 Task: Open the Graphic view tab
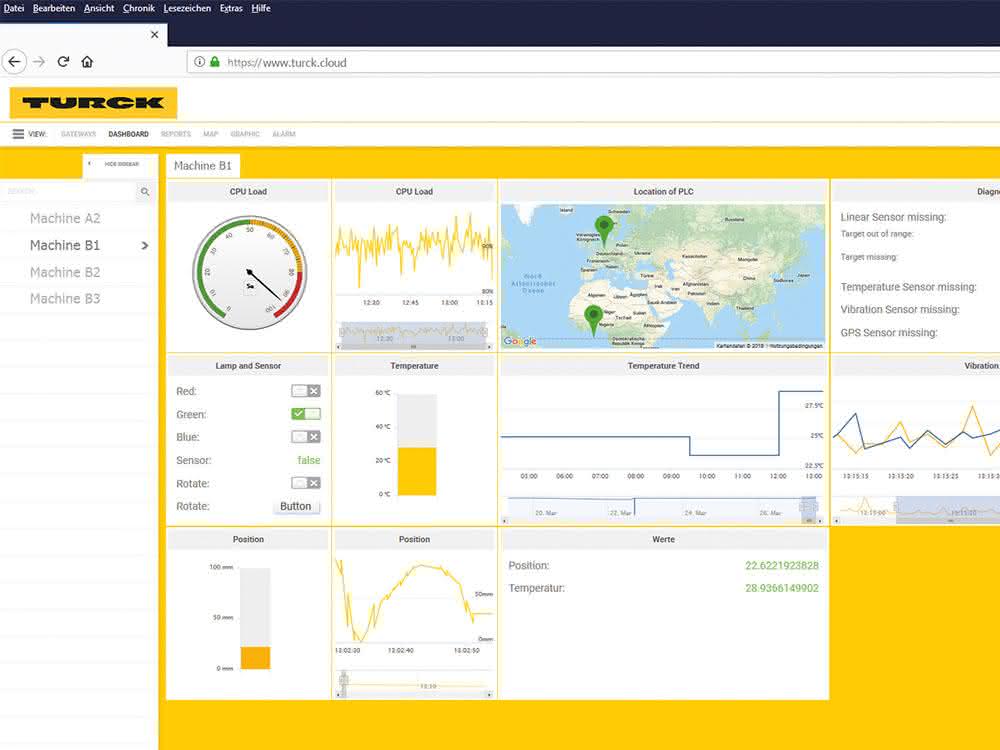coord(245,134)
